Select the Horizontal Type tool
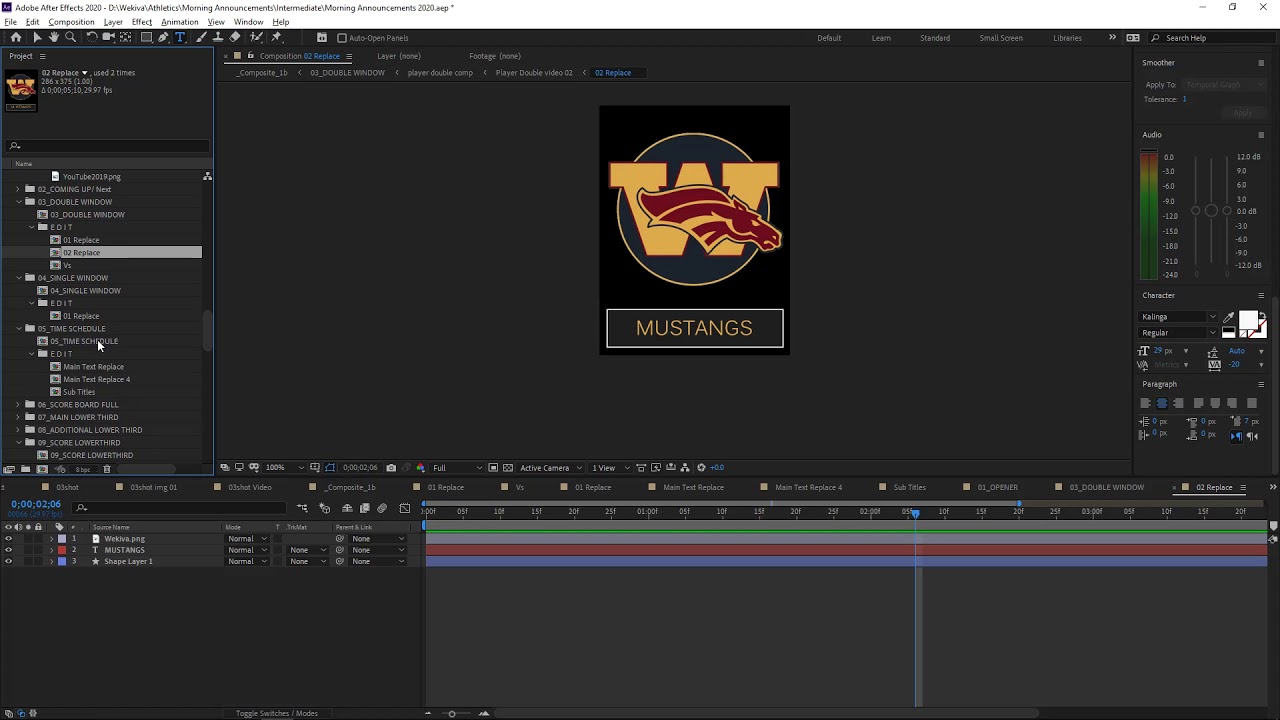Viewport: 1280px width, 720px height. [x=180, y=37]
